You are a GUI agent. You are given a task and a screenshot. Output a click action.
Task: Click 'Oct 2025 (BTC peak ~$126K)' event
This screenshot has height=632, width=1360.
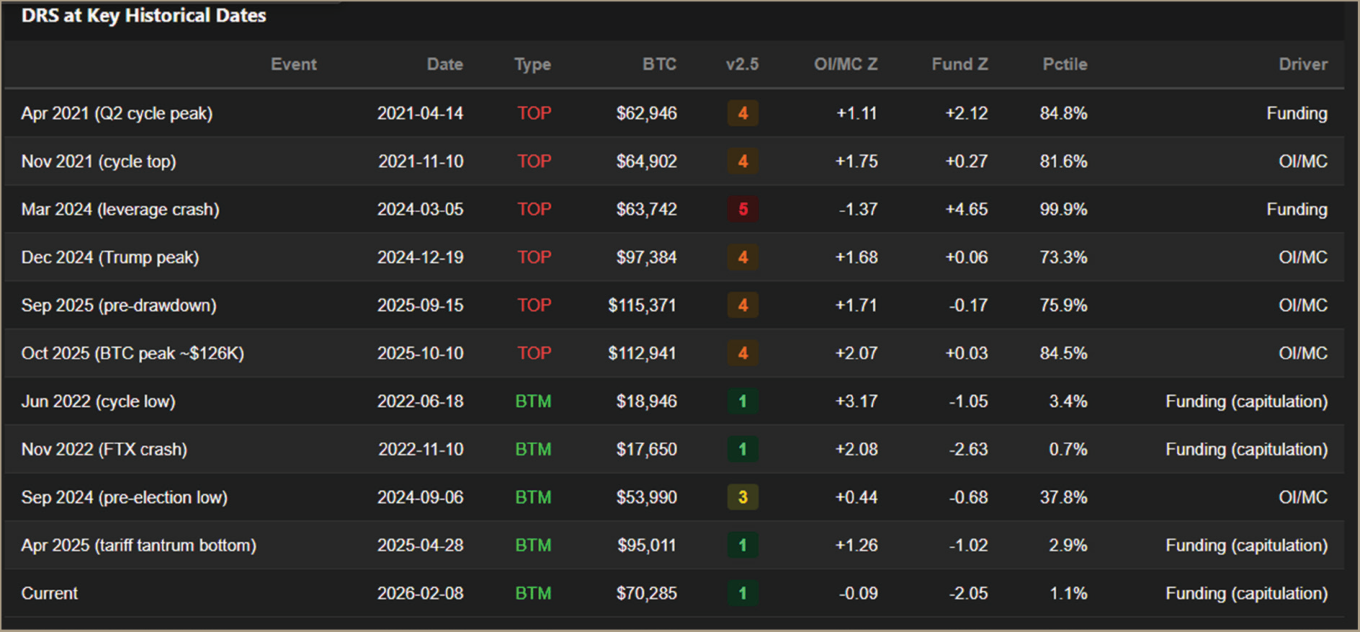point(132,353)
